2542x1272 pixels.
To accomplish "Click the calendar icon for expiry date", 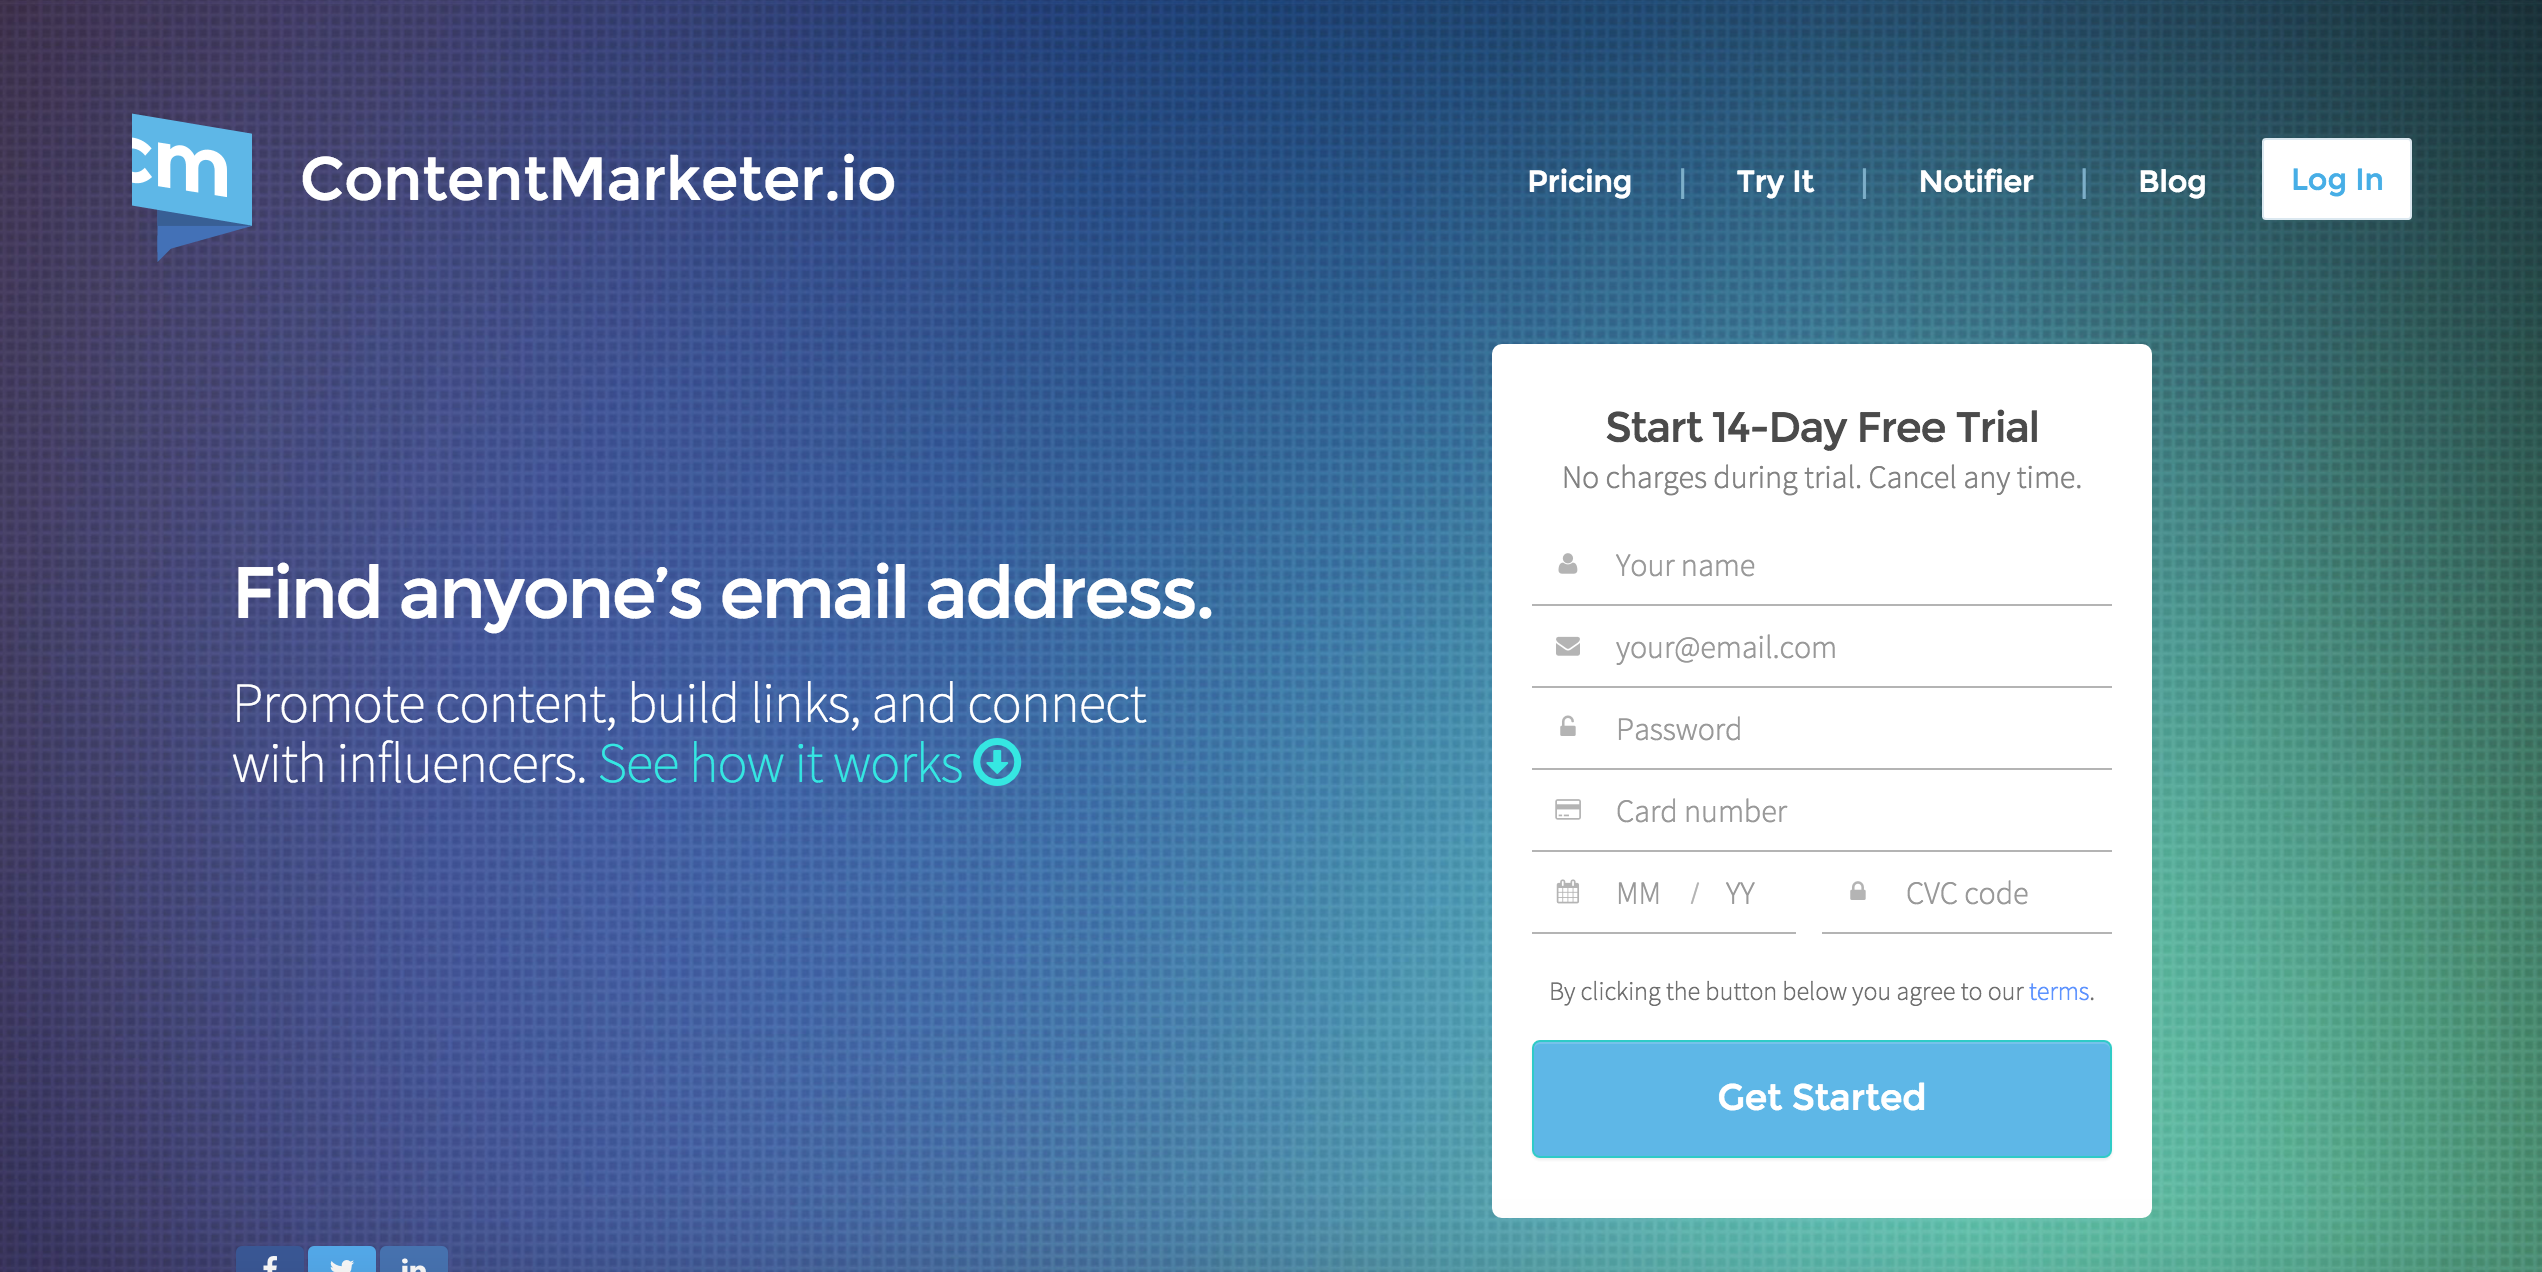I will pos(1569,892).
